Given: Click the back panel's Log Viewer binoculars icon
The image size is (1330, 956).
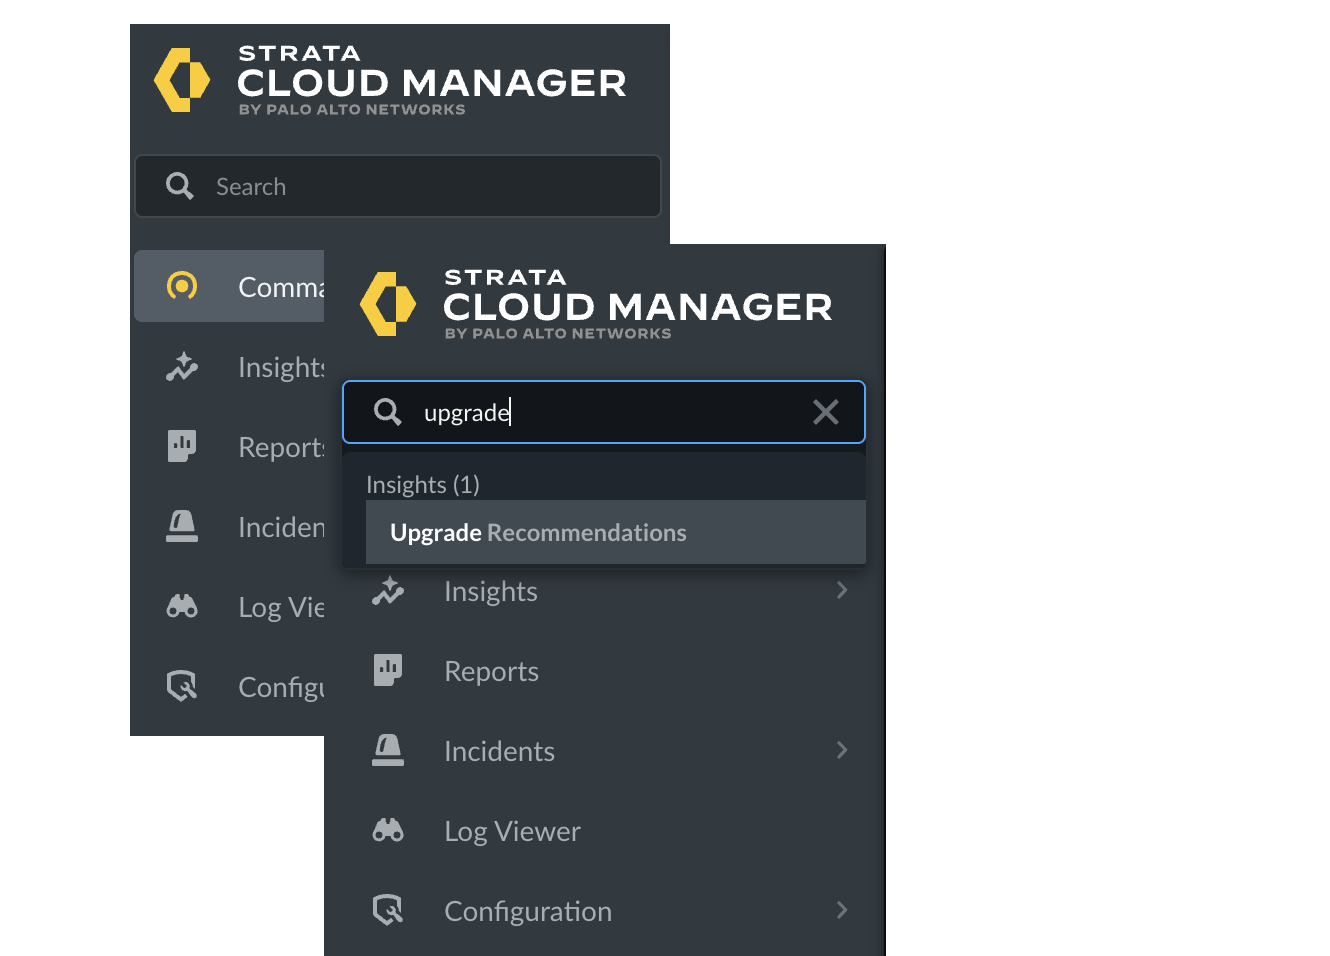Looking at the screenshot, I should click(182, 606).
